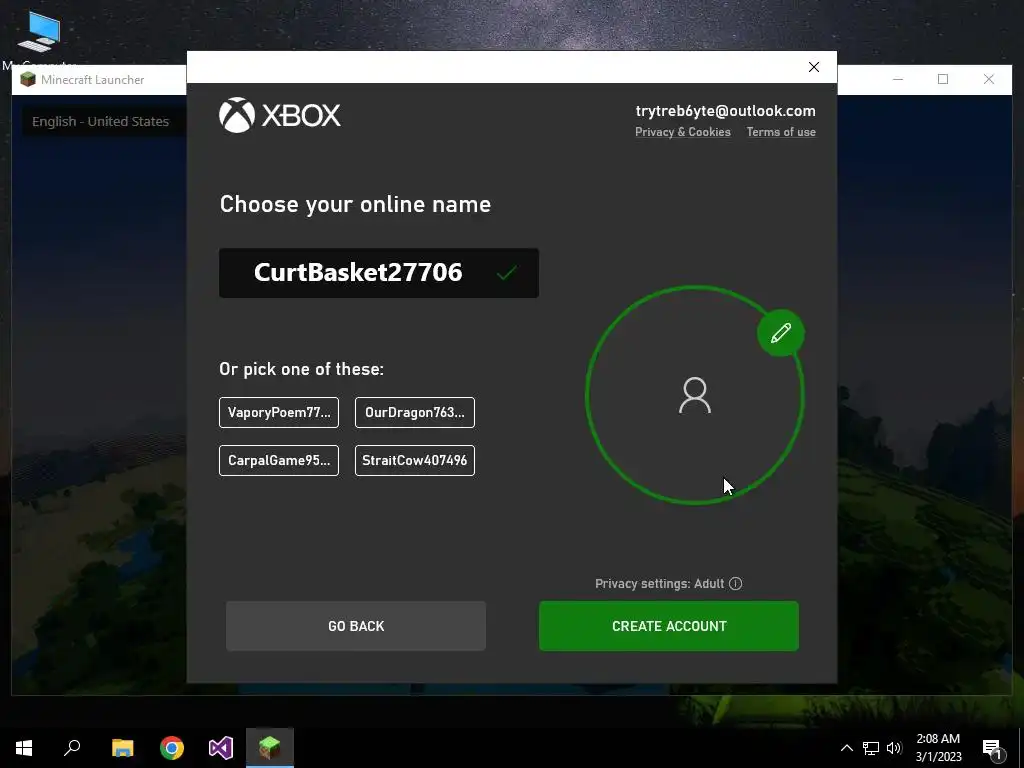
Task: Show hidden system tray icons
Action: tap(846, 748)
